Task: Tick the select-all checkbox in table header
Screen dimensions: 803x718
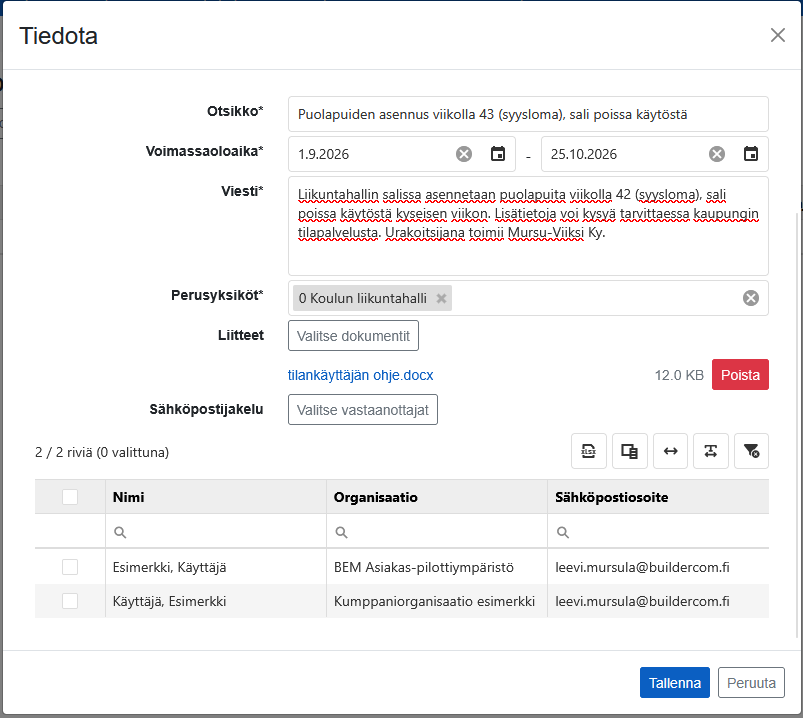Action: coord(70,497)
